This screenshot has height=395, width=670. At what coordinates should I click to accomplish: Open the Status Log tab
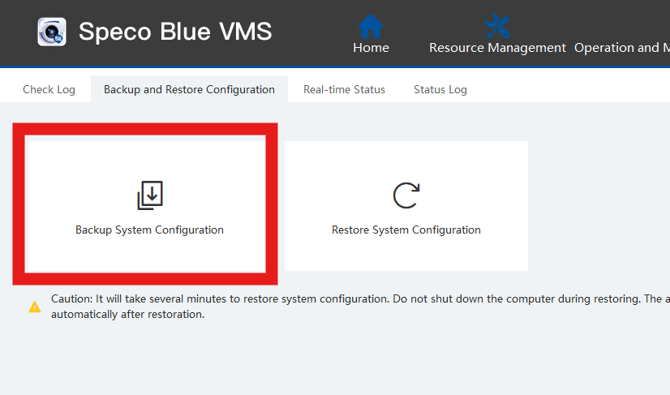coord(440,89)
